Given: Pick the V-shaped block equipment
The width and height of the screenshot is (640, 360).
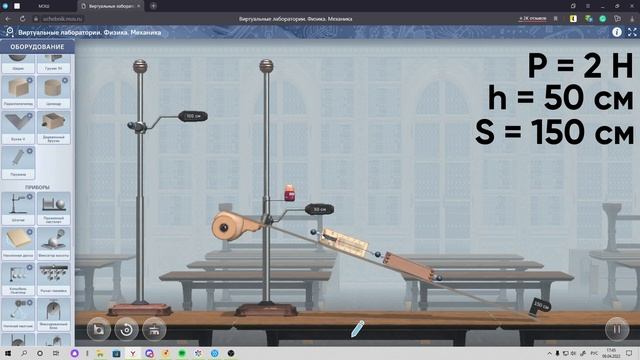Looking at the screenshot, I should pos(18,127).
